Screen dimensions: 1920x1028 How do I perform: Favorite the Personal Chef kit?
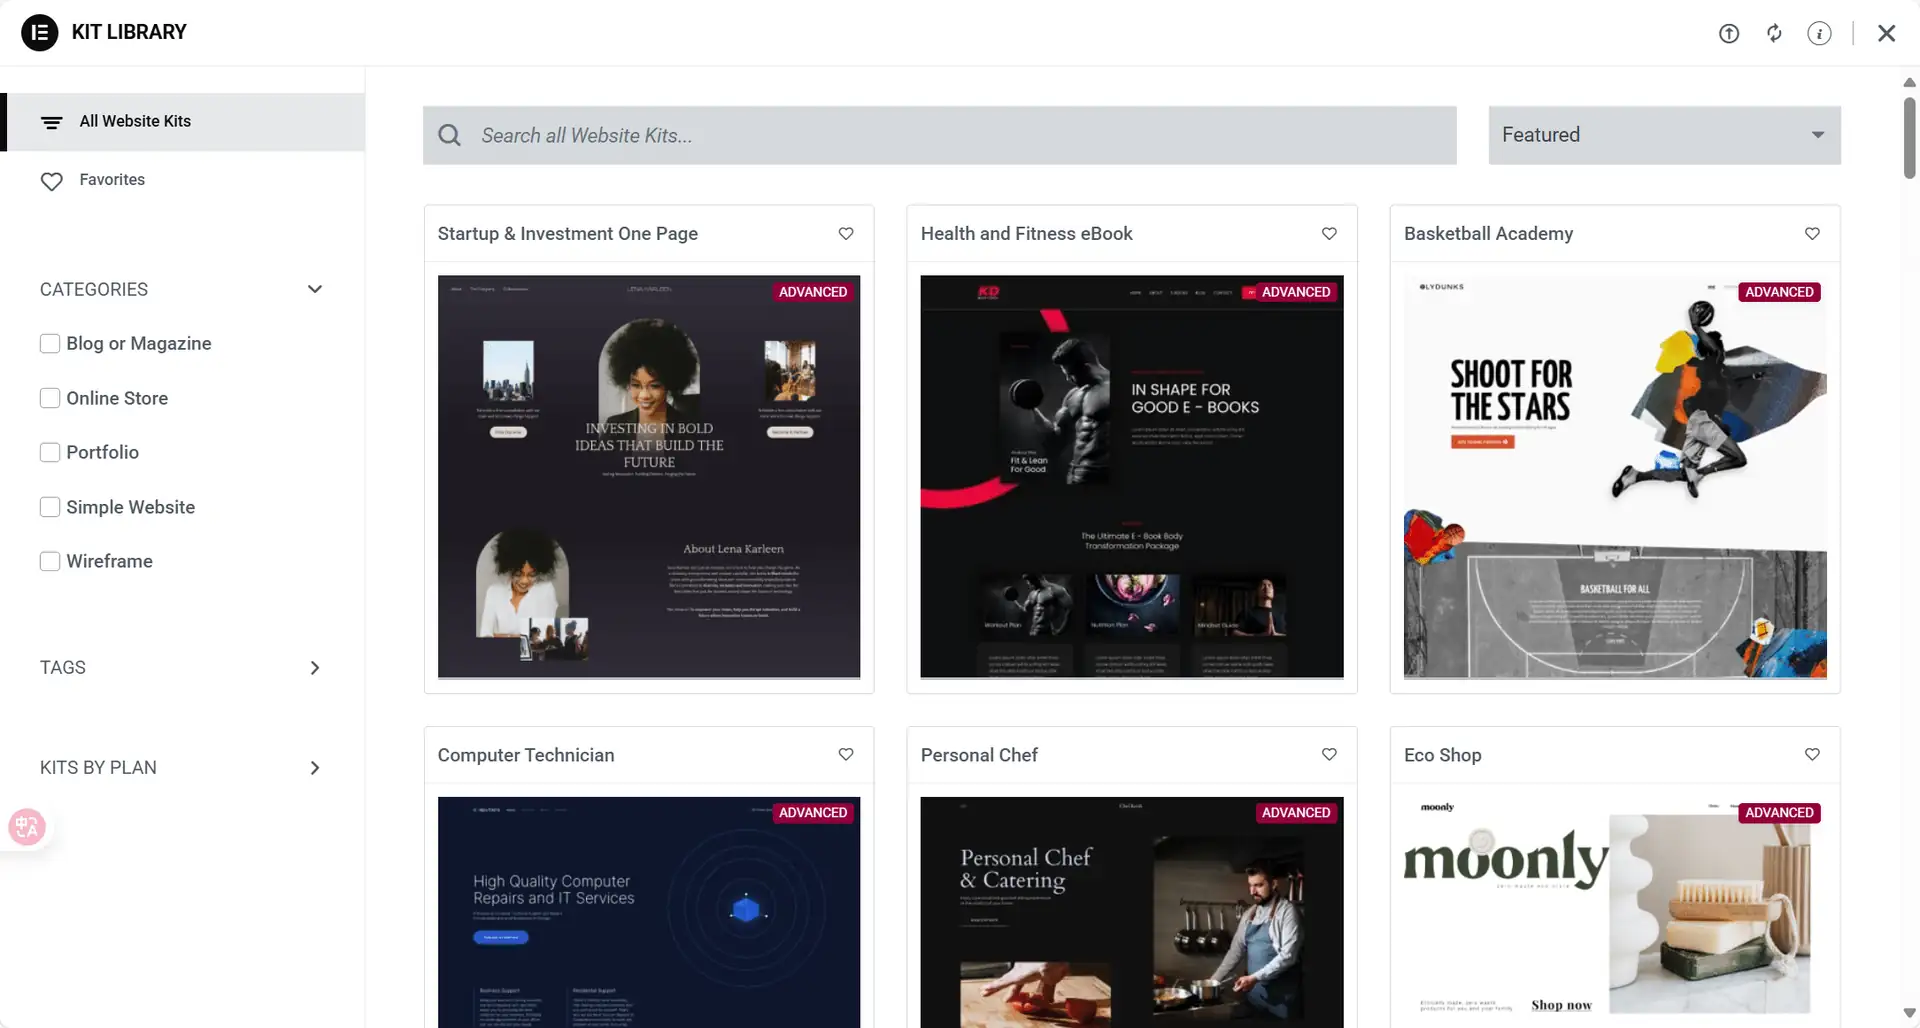(1329, 754)
